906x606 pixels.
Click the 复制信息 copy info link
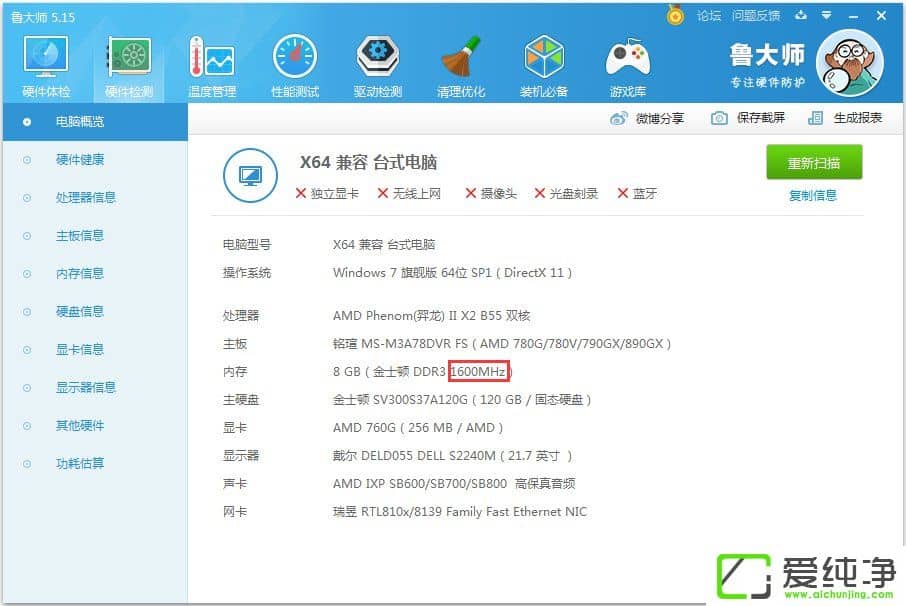coord(813,196)
